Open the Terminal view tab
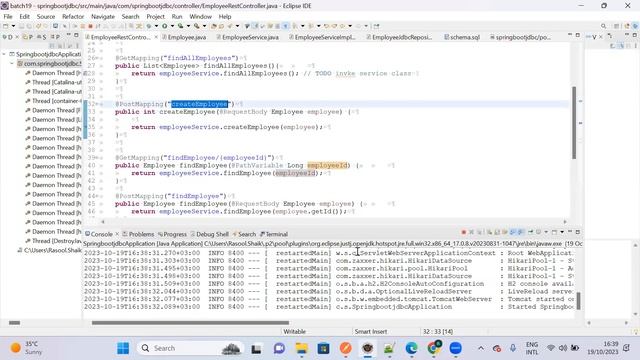 (274, 234)
